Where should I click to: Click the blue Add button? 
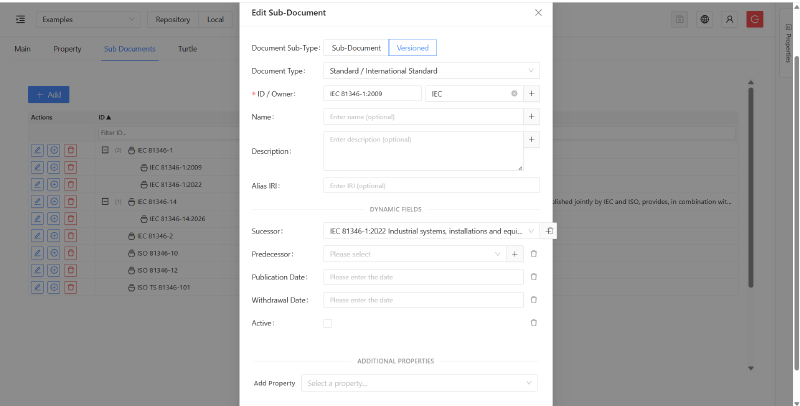pos(48,94)
